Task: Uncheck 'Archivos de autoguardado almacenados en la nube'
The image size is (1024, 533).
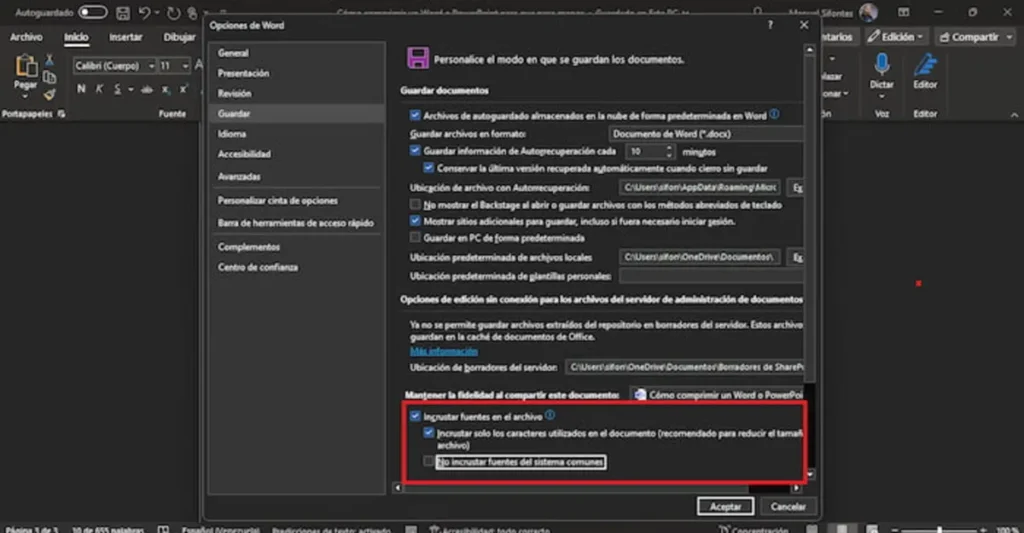Action: [x=415, y=116]
